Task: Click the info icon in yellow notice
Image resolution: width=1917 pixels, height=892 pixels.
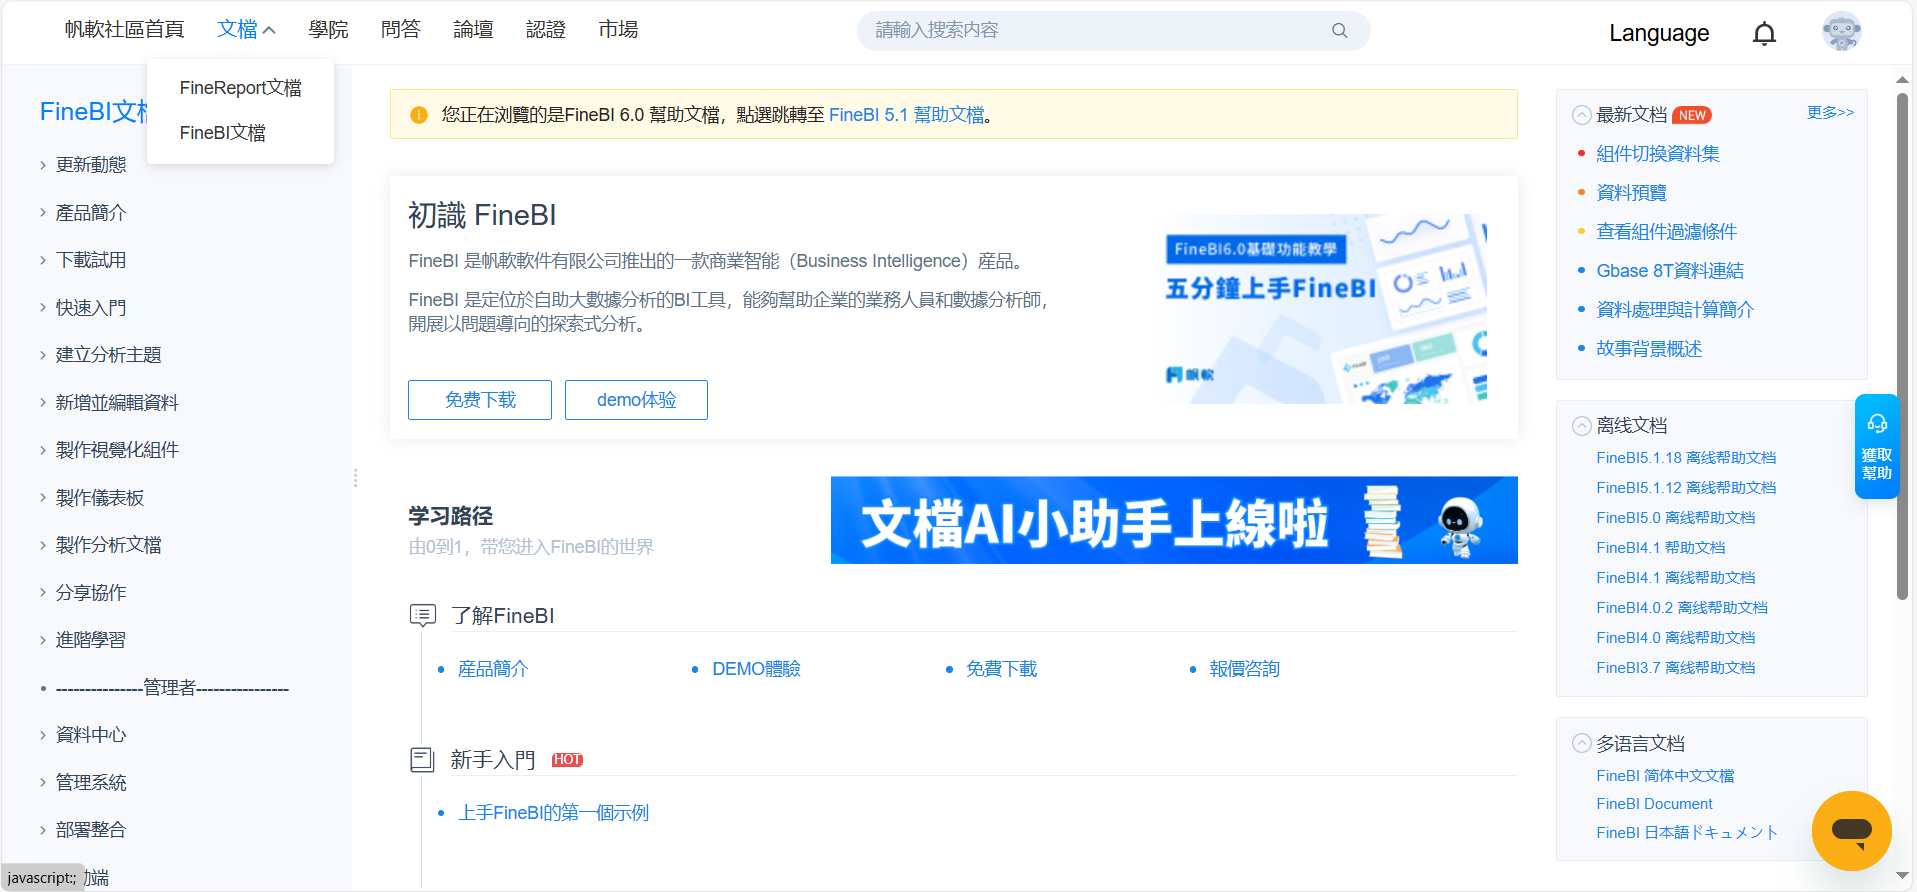Action: [x=419, y=115]
